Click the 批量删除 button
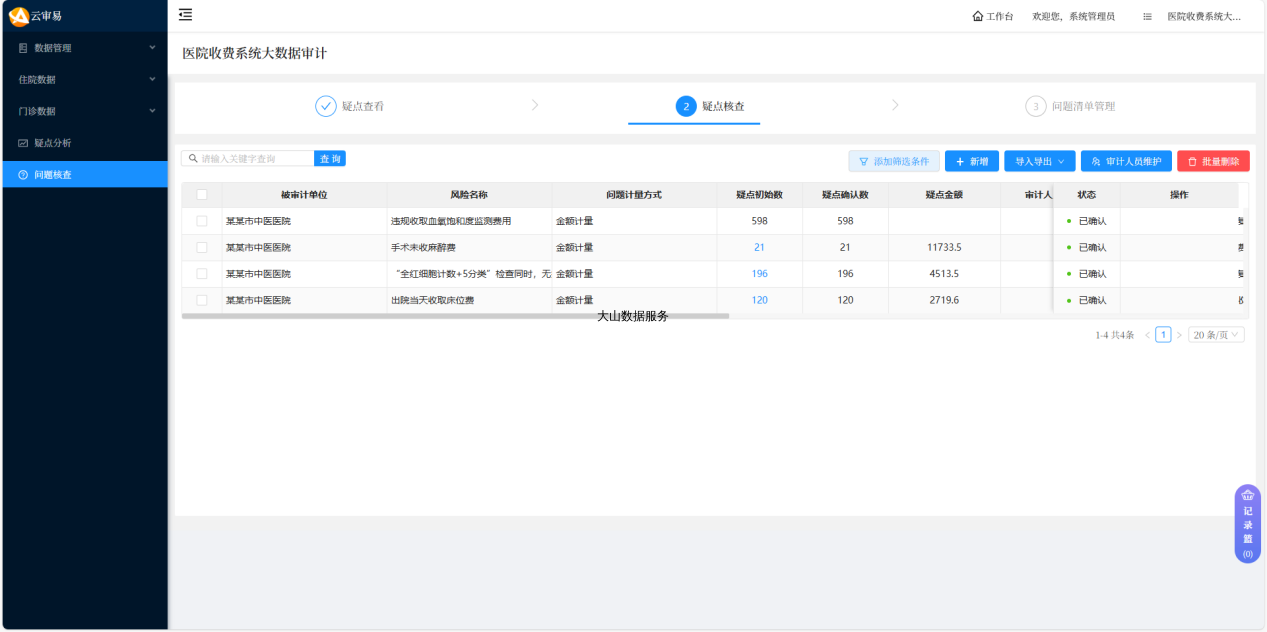This screenshot has width=1267, height=632. [x=1212, y=161]
